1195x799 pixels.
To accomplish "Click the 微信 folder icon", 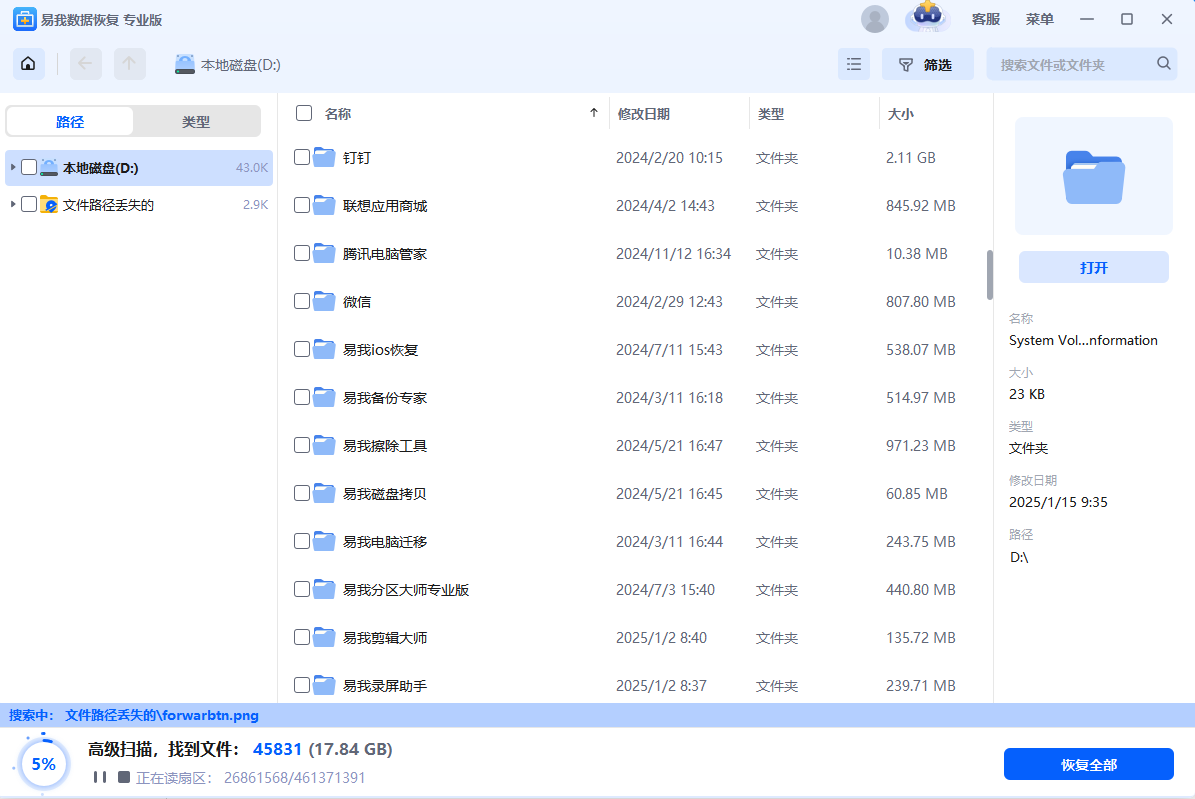I will pyautogui.click(x=325, y=301).
